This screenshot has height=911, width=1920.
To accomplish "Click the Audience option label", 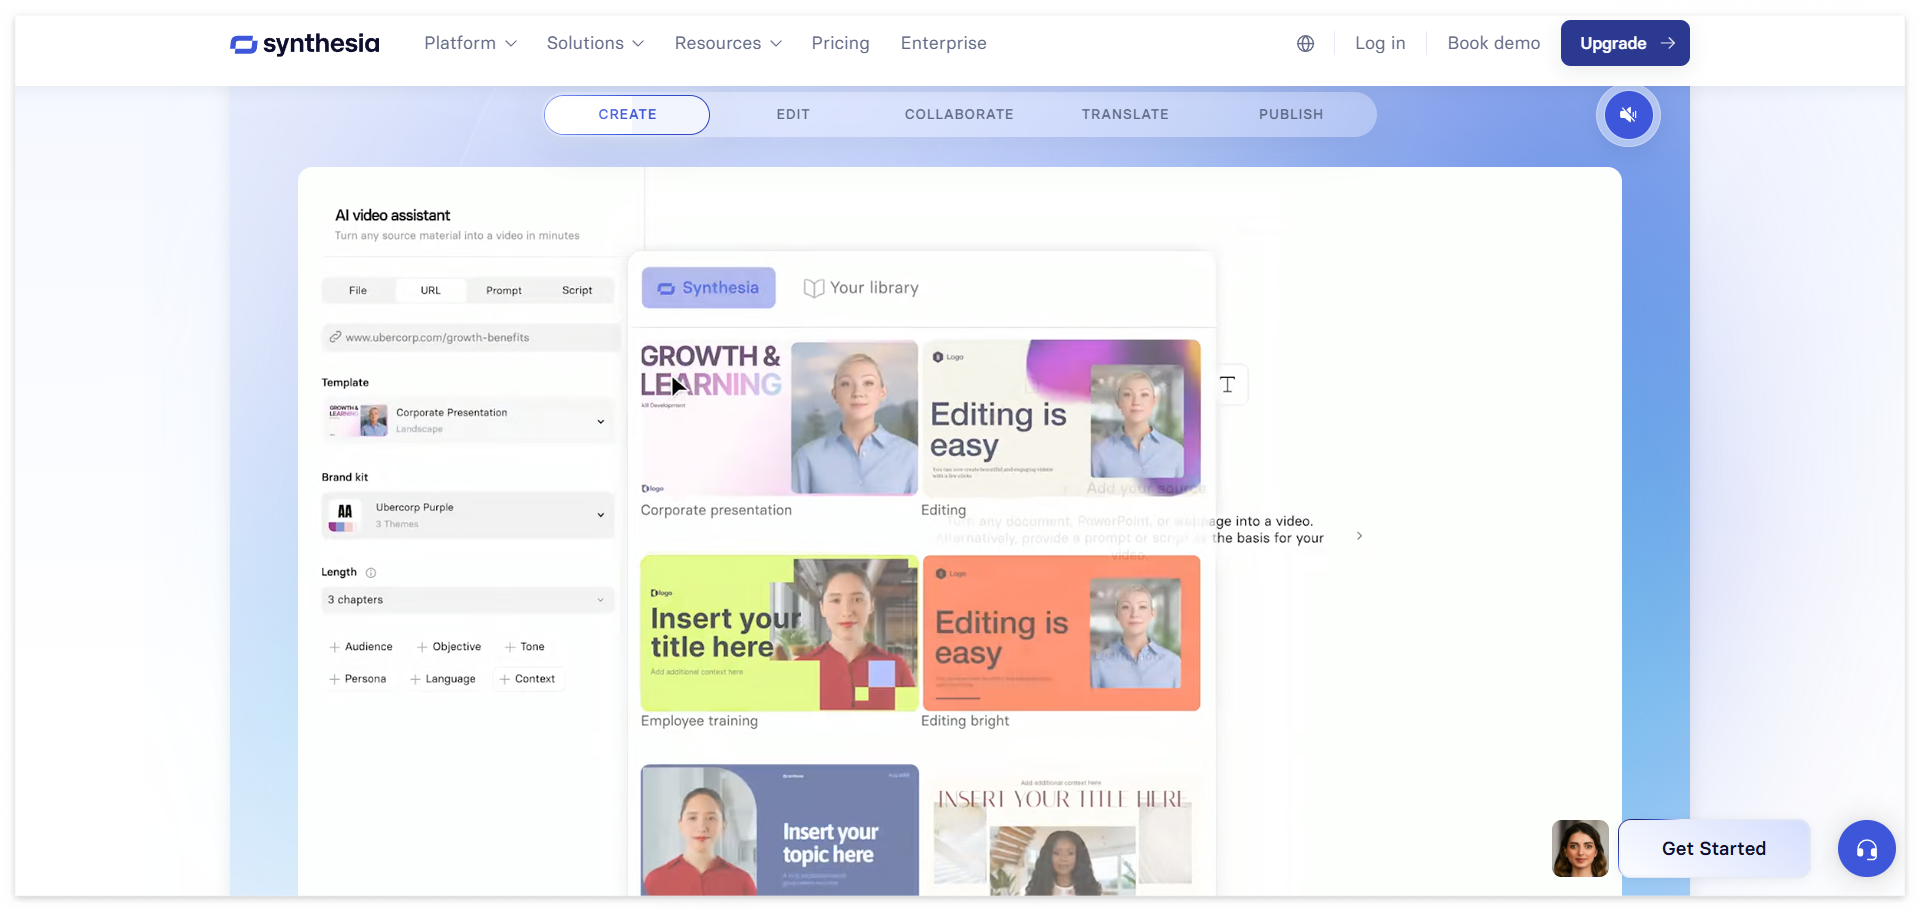I will coord(369,648).
